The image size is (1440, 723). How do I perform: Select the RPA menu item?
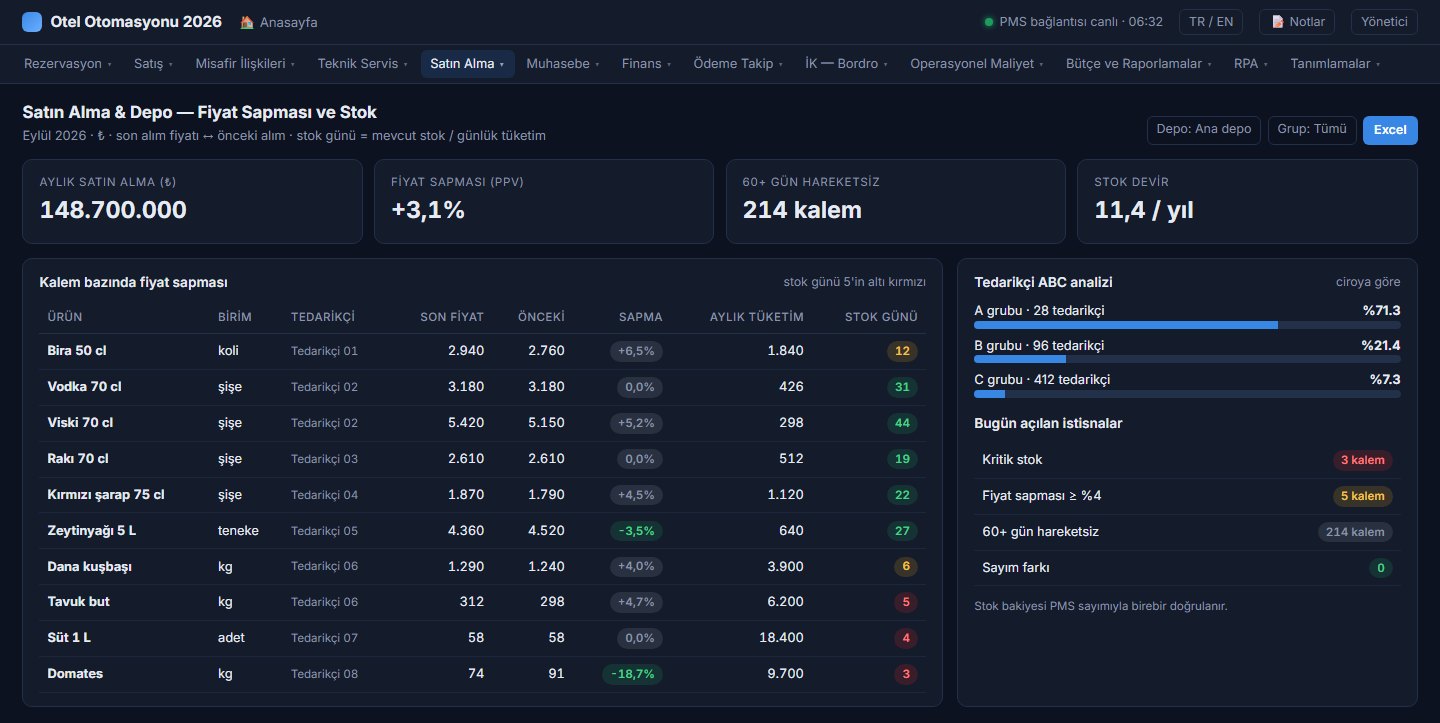(1251, 64)
